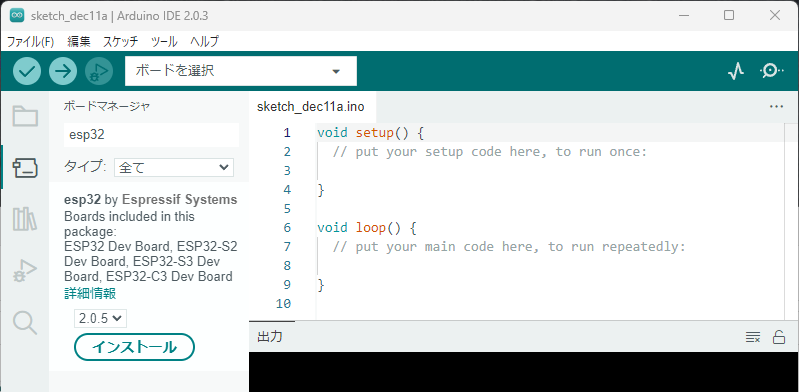
Task: Open the Sketchbook folder sidebar icon
Action: coord(25,116)
